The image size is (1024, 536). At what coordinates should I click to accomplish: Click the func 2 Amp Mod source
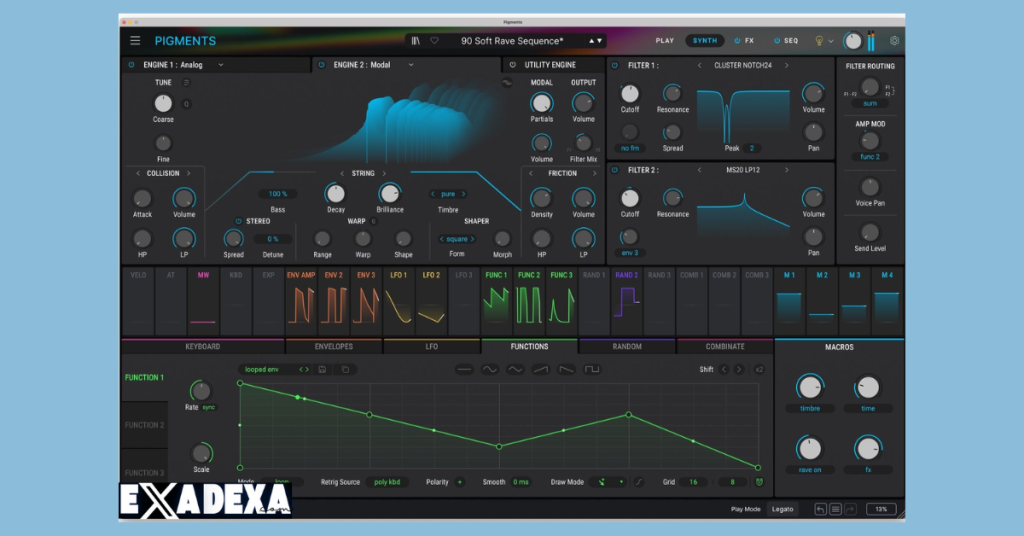pyautogui.click(x=869, y=157)
